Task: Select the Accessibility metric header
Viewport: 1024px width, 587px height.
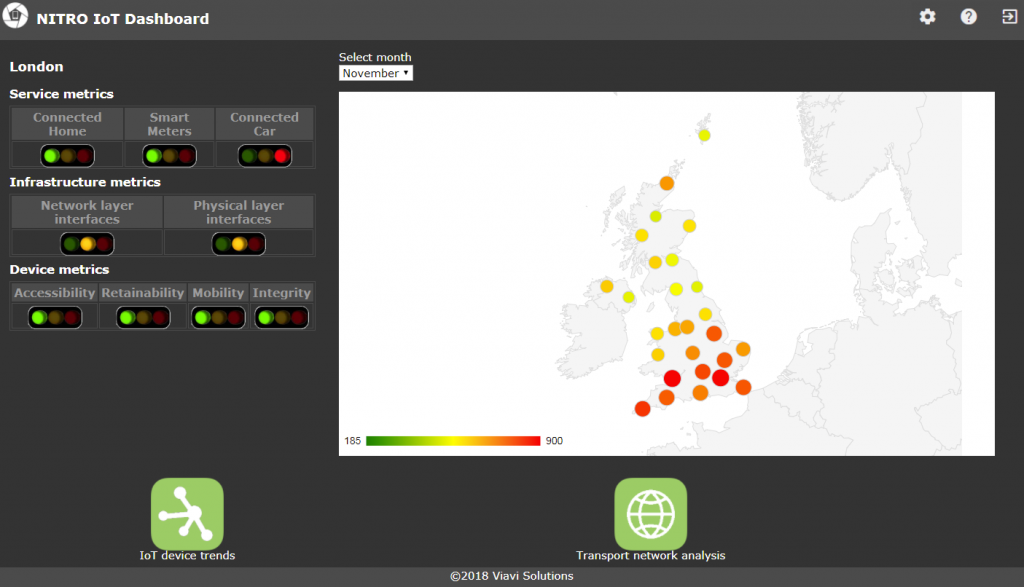Action: pos(55,293)
